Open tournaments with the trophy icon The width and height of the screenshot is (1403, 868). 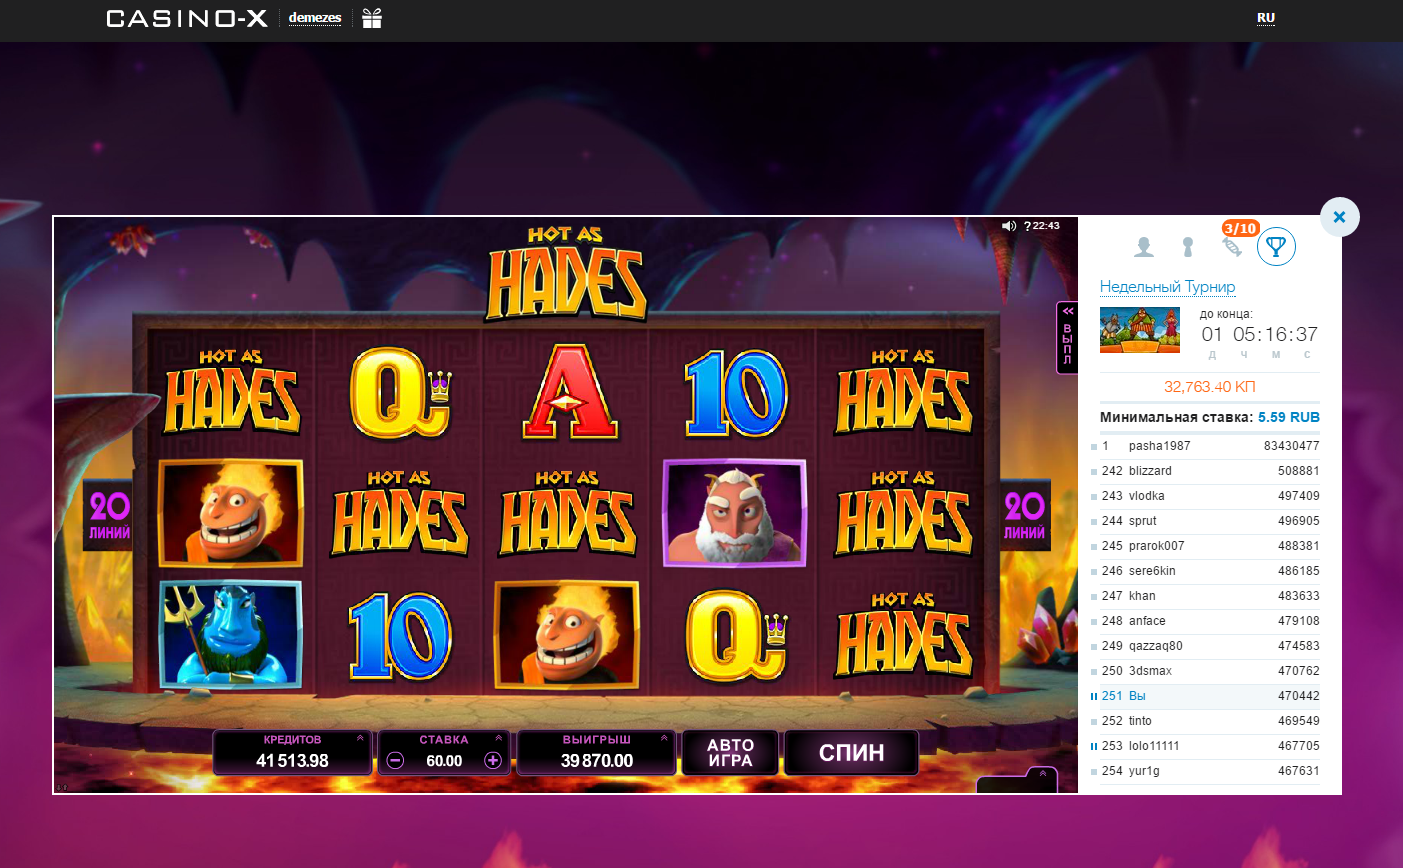pos(1277,247)
